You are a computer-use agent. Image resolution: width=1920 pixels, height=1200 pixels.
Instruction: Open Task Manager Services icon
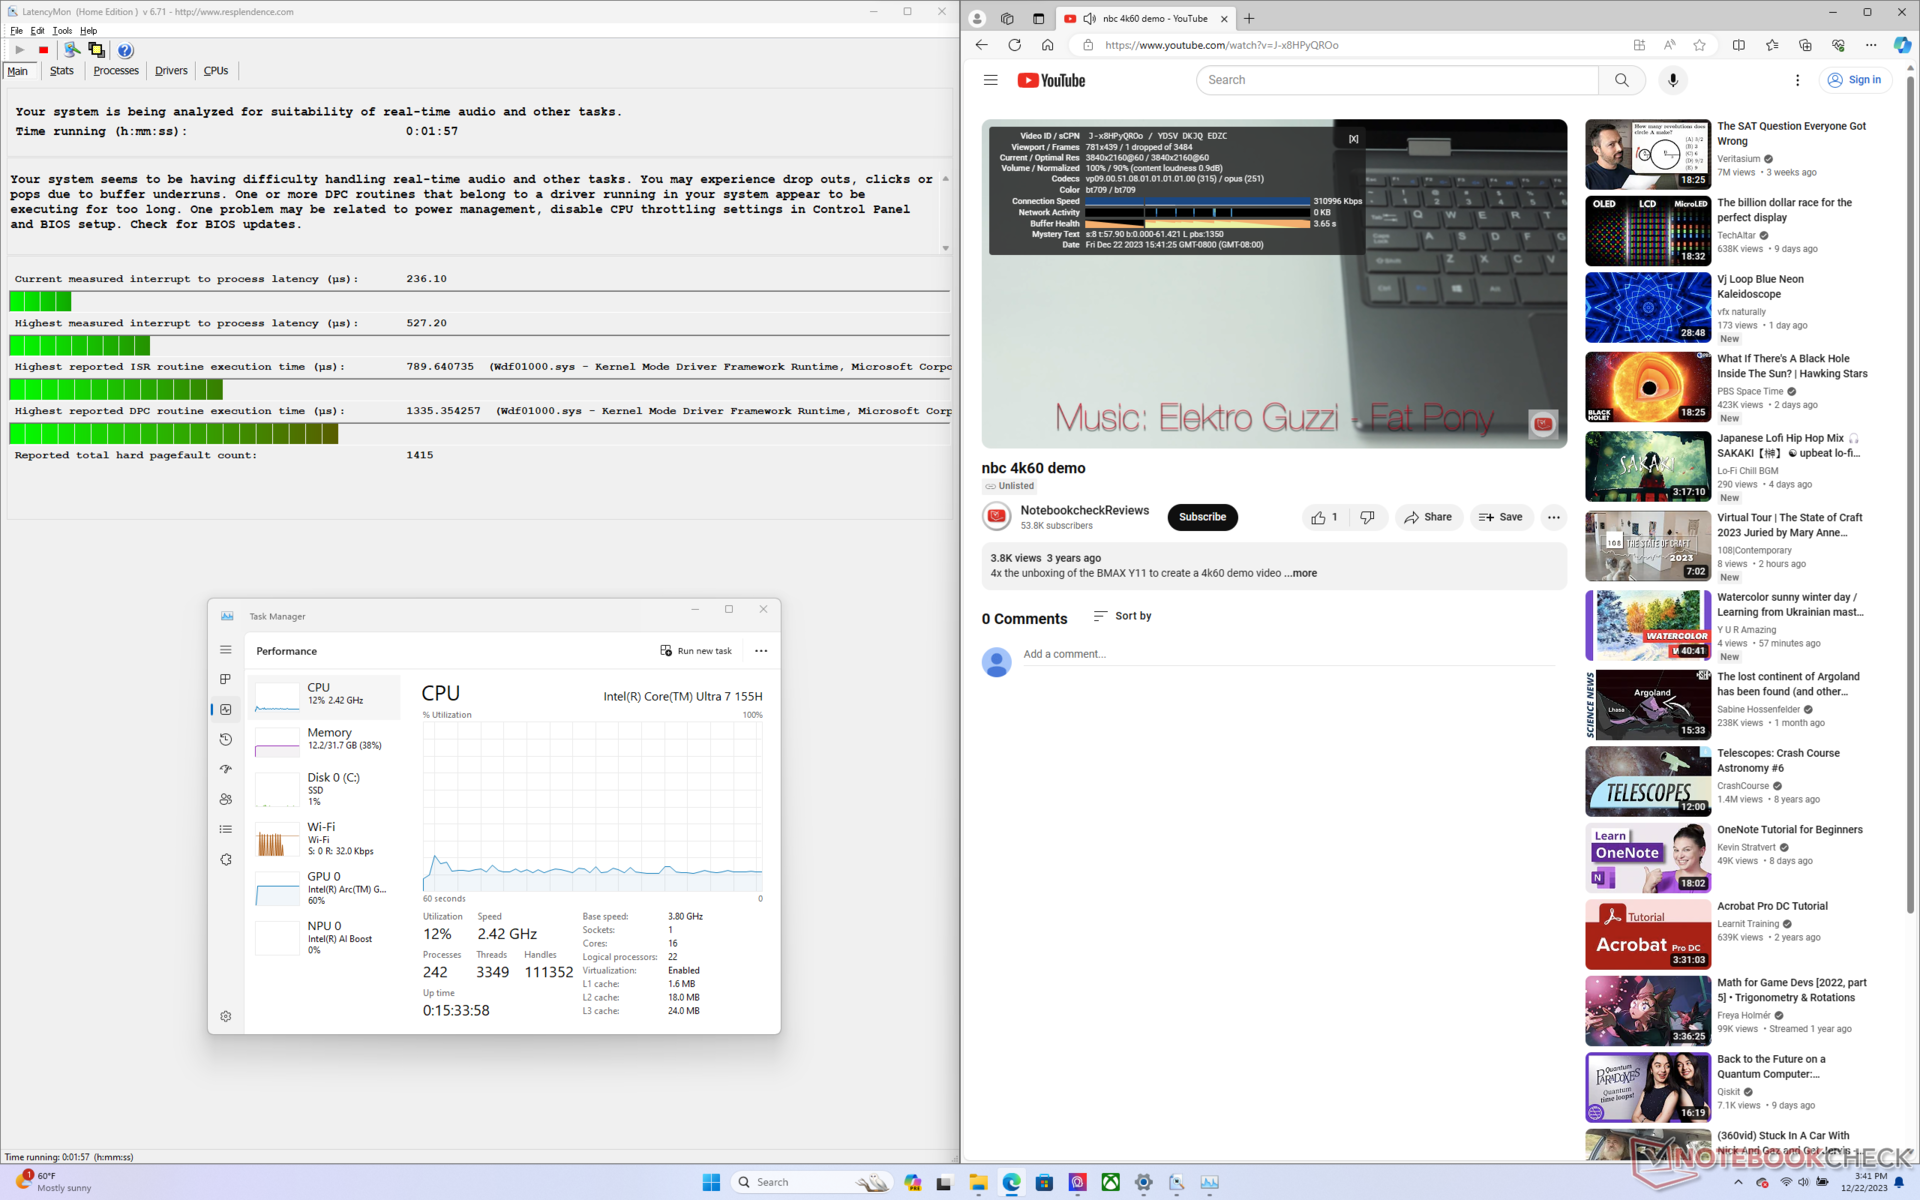(226, 859)
